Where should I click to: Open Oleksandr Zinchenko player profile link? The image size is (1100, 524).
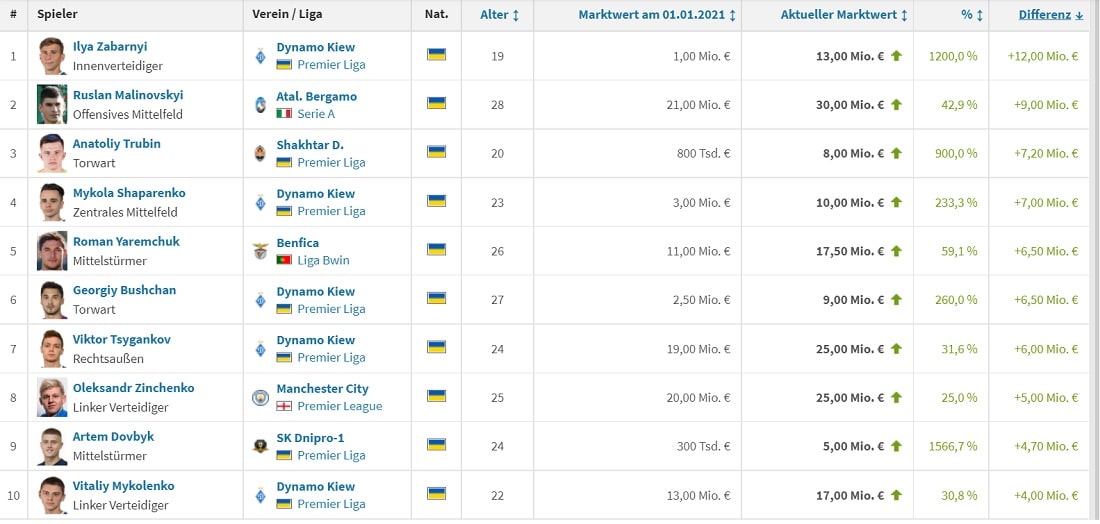pyautogui.click(x=133, y=388)
